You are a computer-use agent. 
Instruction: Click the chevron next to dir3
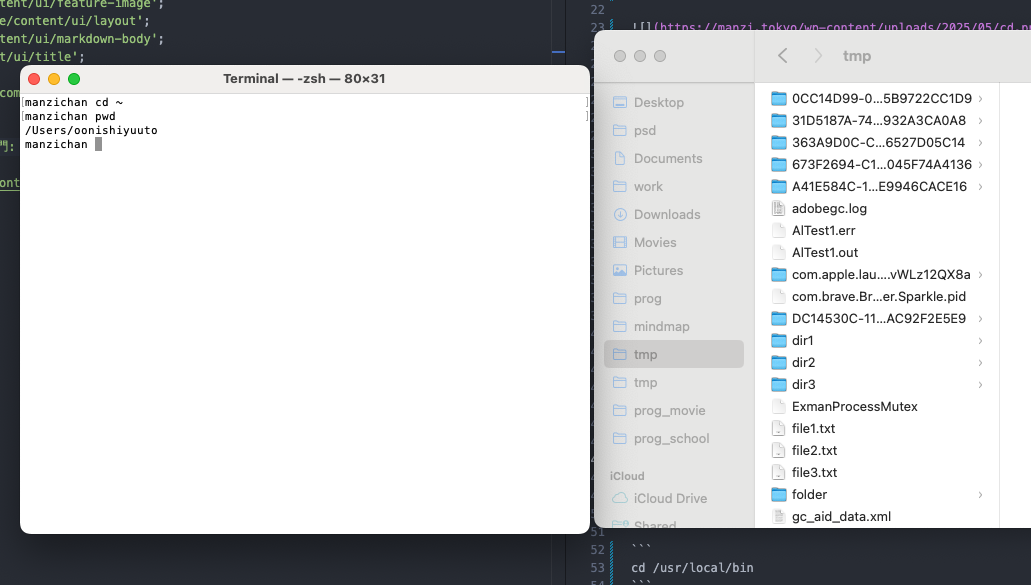pyautogui.click(x=980, y=385)
